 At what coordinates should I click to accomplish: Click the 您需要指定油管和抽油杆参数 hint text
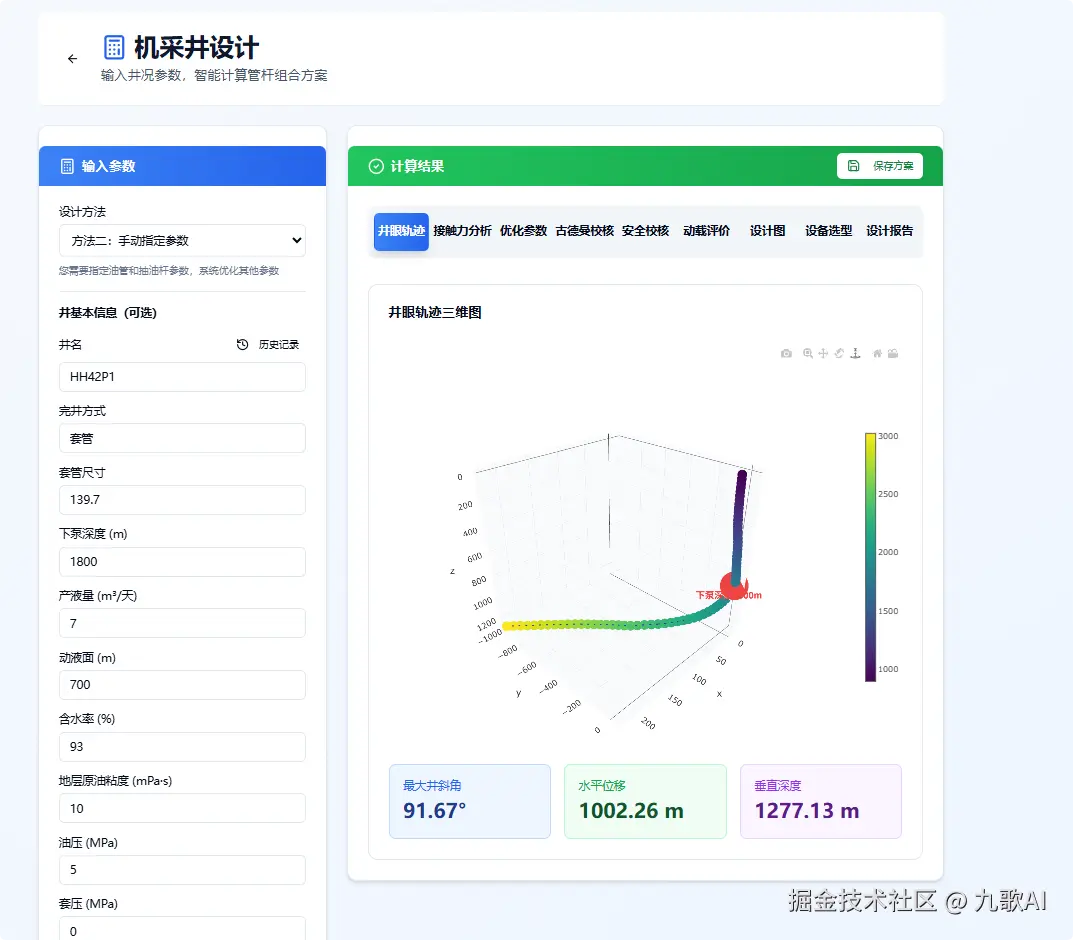(168, 271)
